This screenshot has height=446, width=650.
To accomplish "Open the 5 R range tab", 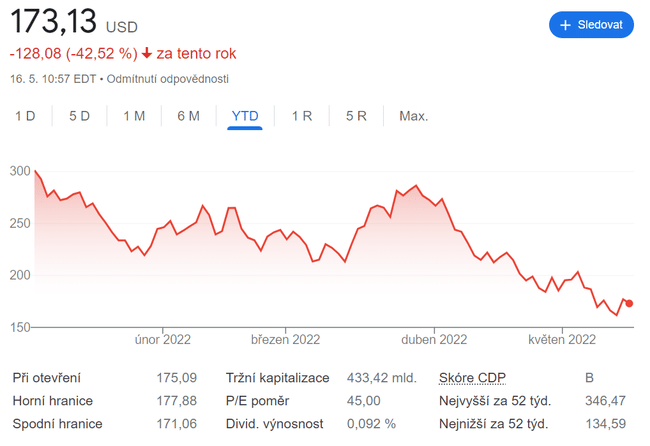I will pos(356,116).
